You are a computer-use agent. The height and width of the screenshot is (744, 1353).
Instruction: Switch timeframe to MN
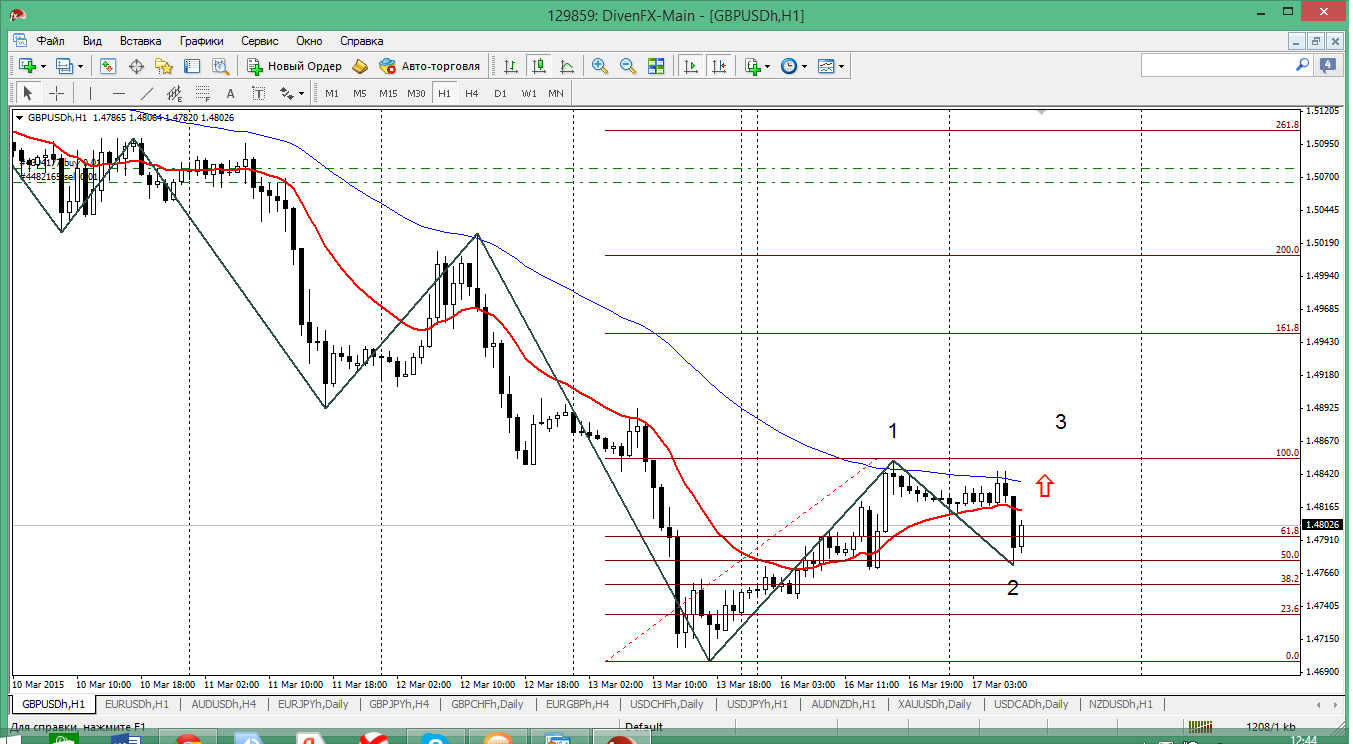coord(556,93)
